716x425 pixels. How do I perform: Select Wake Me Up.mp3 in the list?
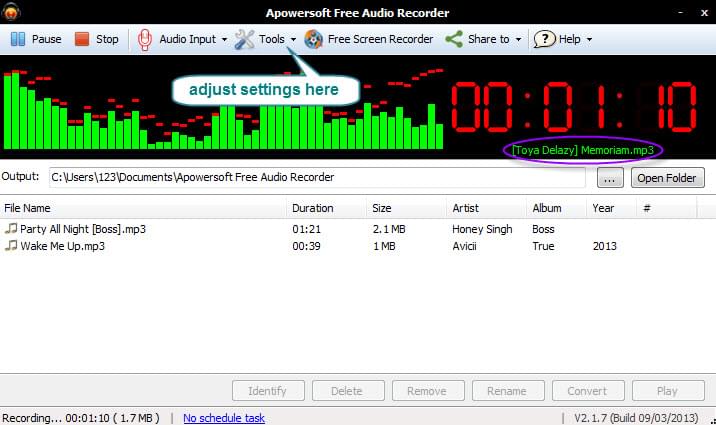[x=62, y=246]
